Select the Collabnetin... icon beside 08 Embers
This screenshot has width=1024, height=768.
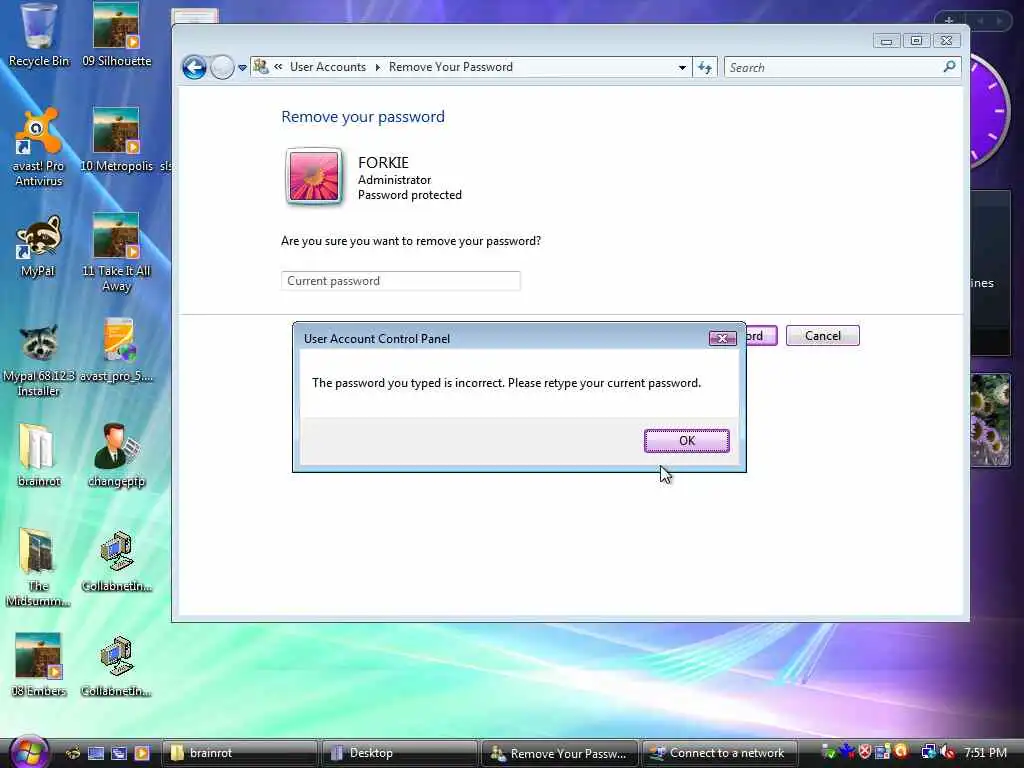point(116,666)
